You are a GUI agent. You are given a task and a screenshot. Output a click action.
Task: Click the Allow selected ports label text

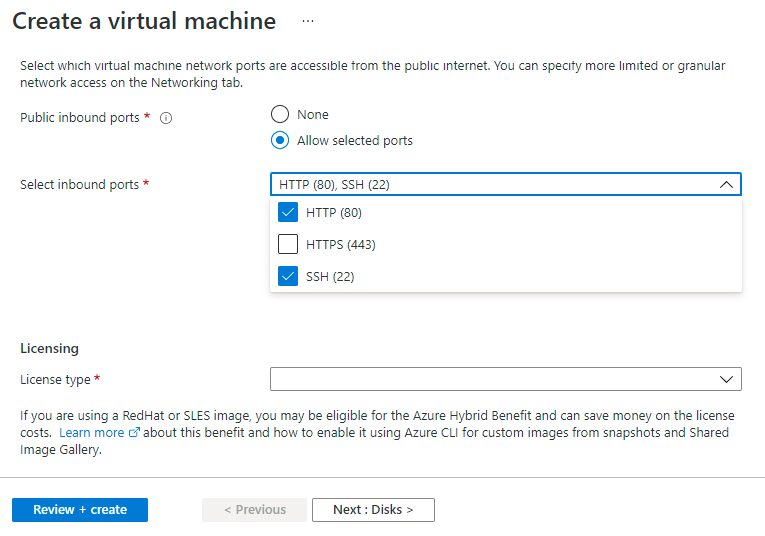[x=355, y=141]
